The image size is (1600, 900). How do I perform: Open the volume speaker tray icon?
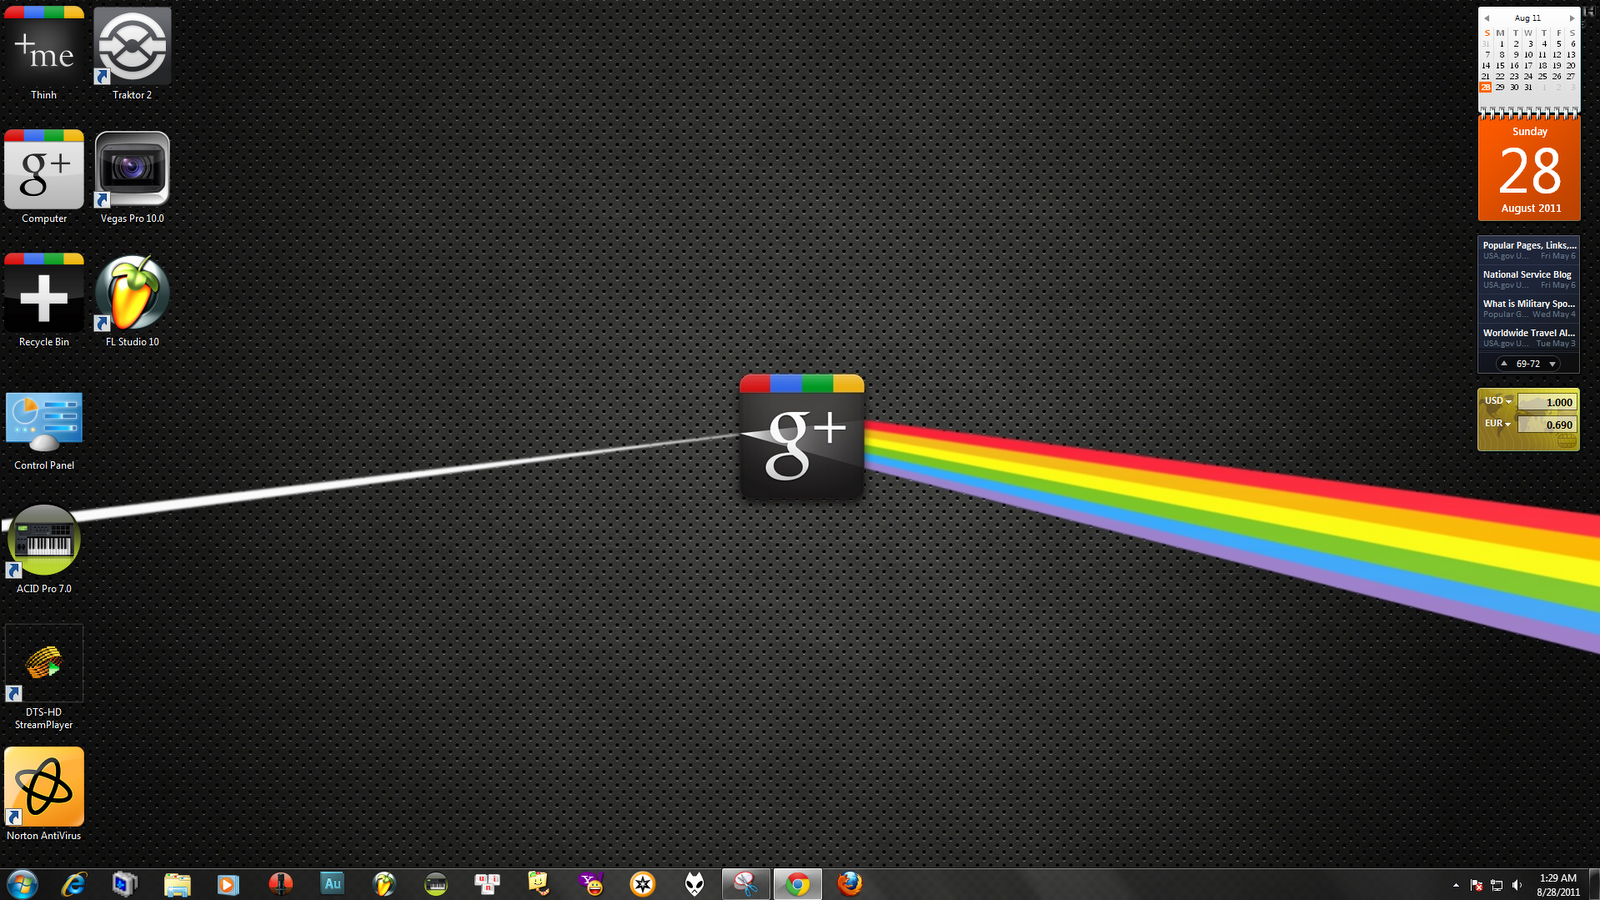(1517, 885)
